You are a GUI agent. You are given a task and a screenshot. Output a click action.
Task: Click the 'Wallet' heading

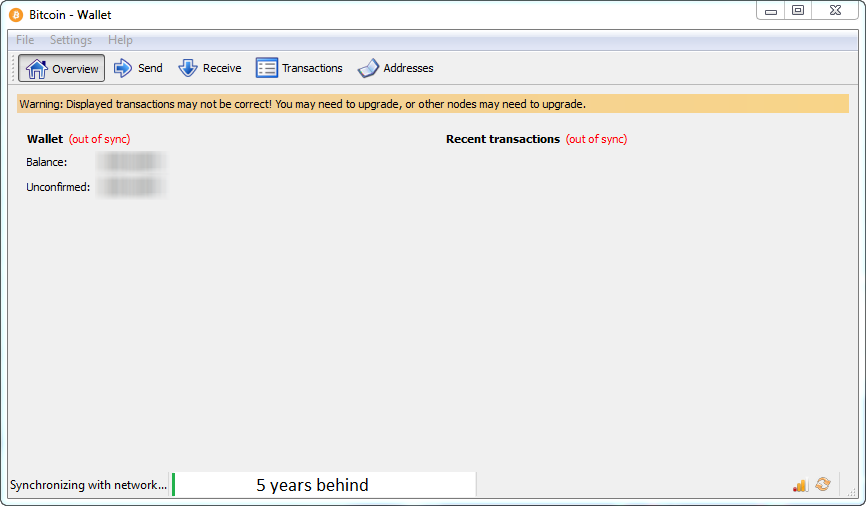pyautogui.click(x=45, y=139)
